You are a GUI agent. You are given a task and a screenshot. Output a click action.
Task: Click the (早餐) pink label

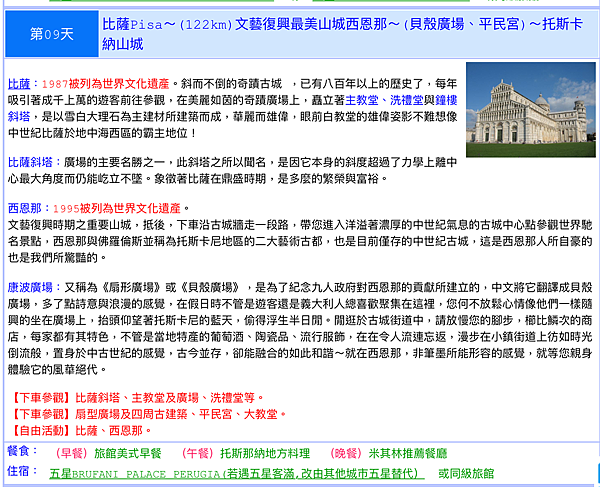[72, 453]
